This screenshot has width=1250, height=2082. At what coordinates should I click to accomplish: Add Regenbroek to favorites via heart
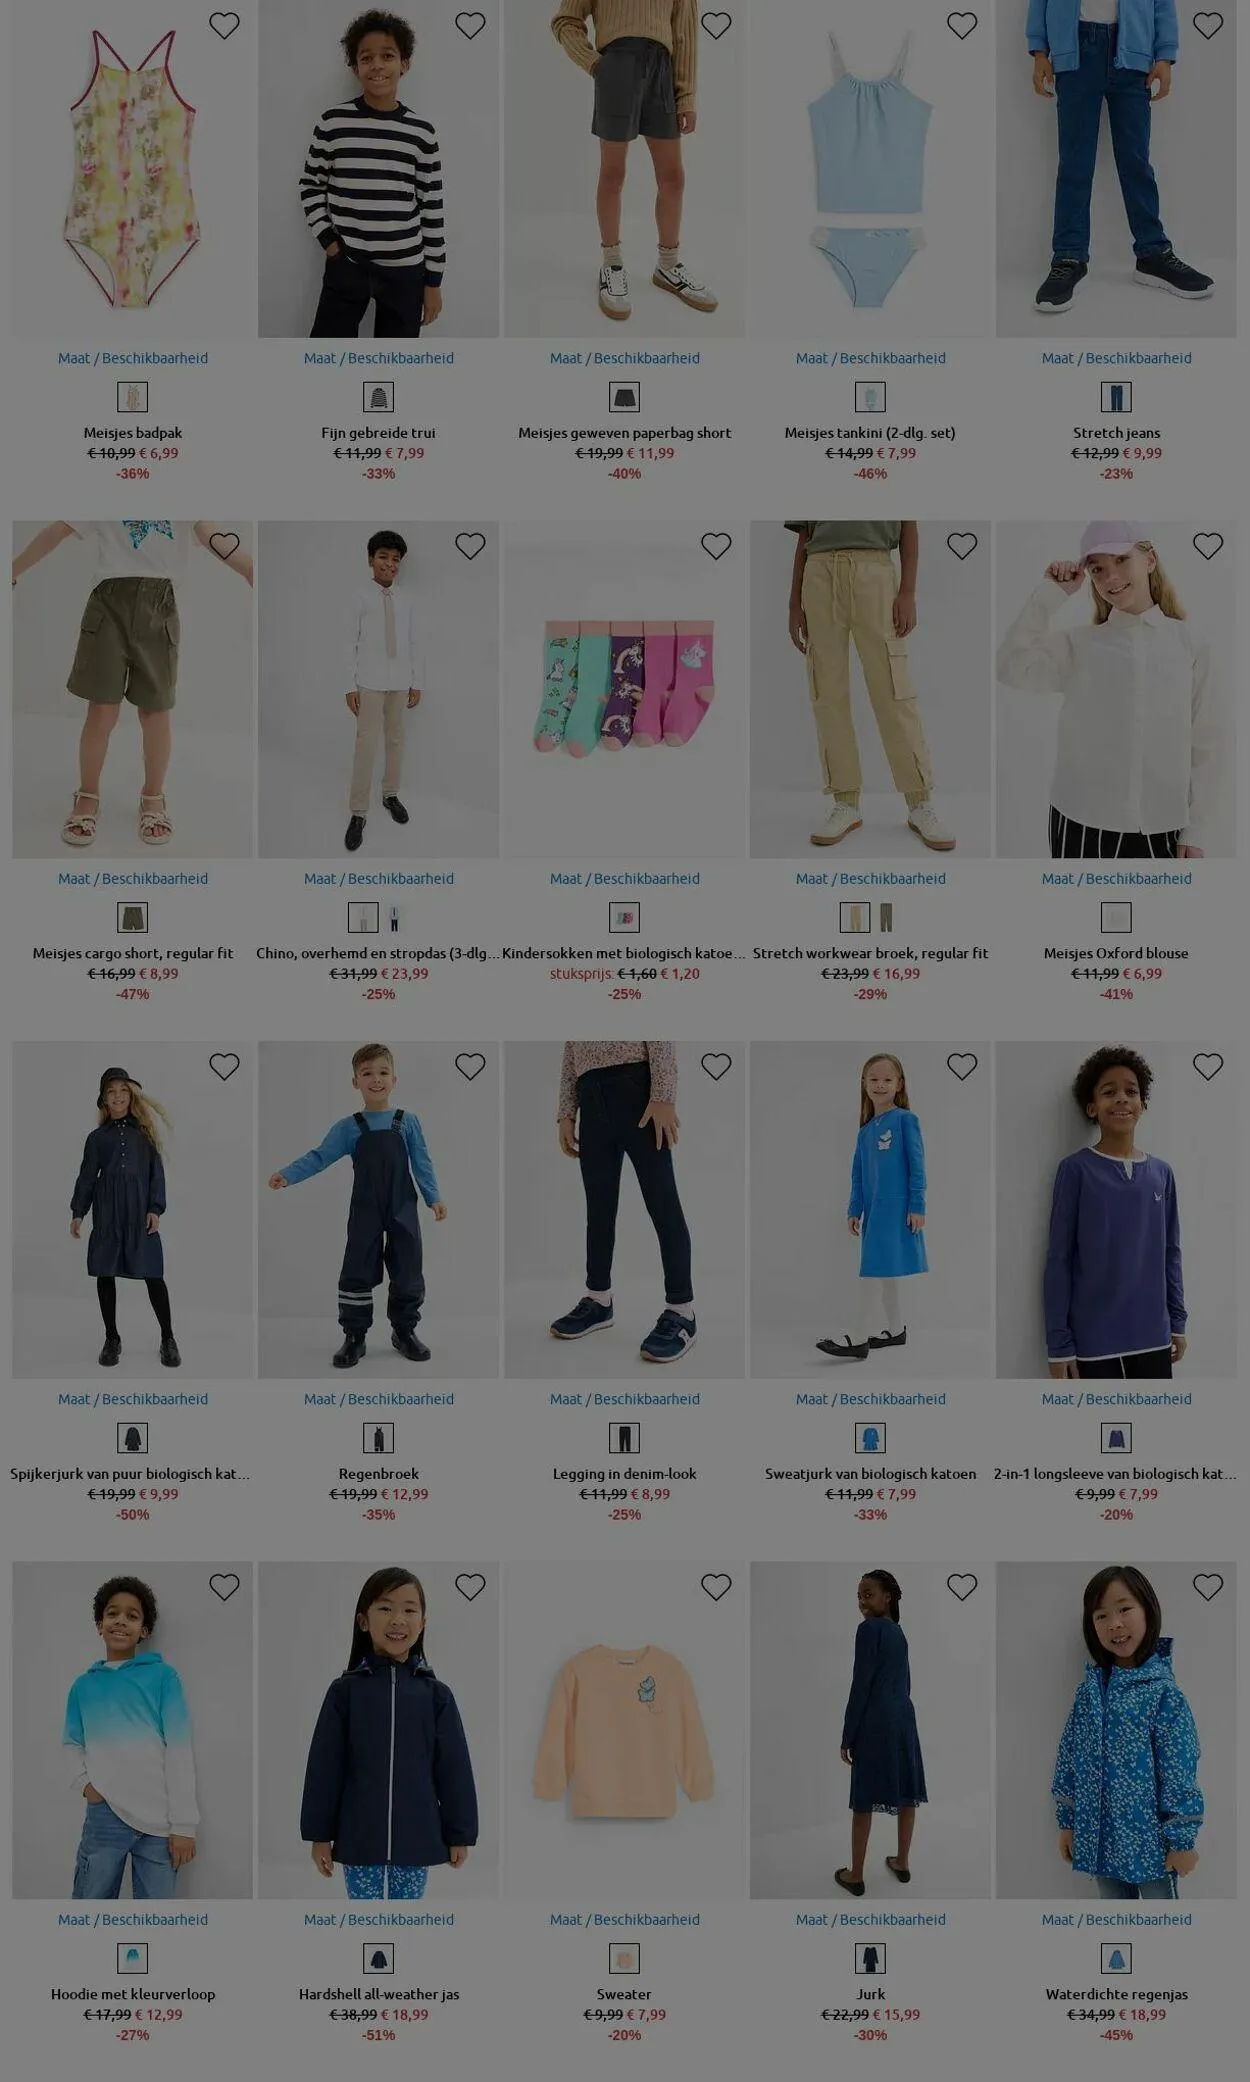[x=470, y=1067]
